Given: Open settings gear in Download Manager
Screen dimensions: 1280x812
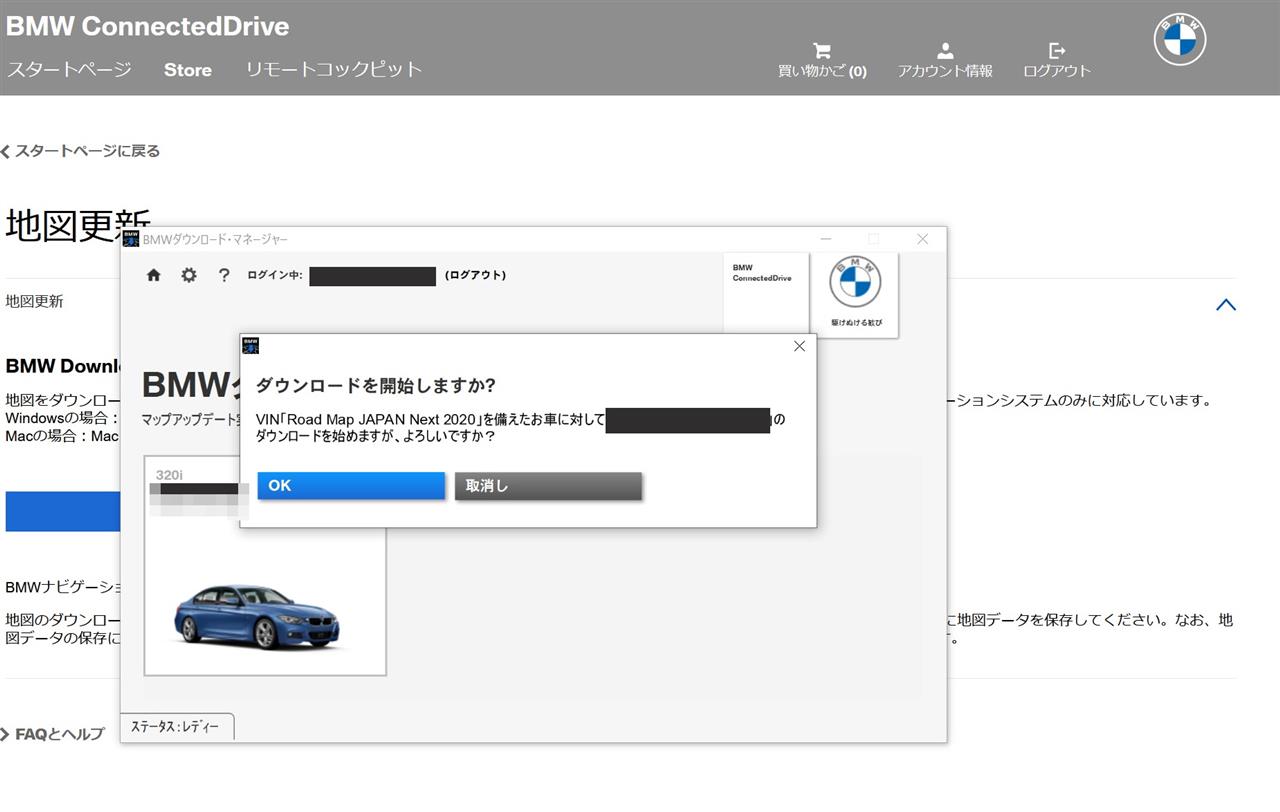Looking at the screenshot, I should 189,275.
